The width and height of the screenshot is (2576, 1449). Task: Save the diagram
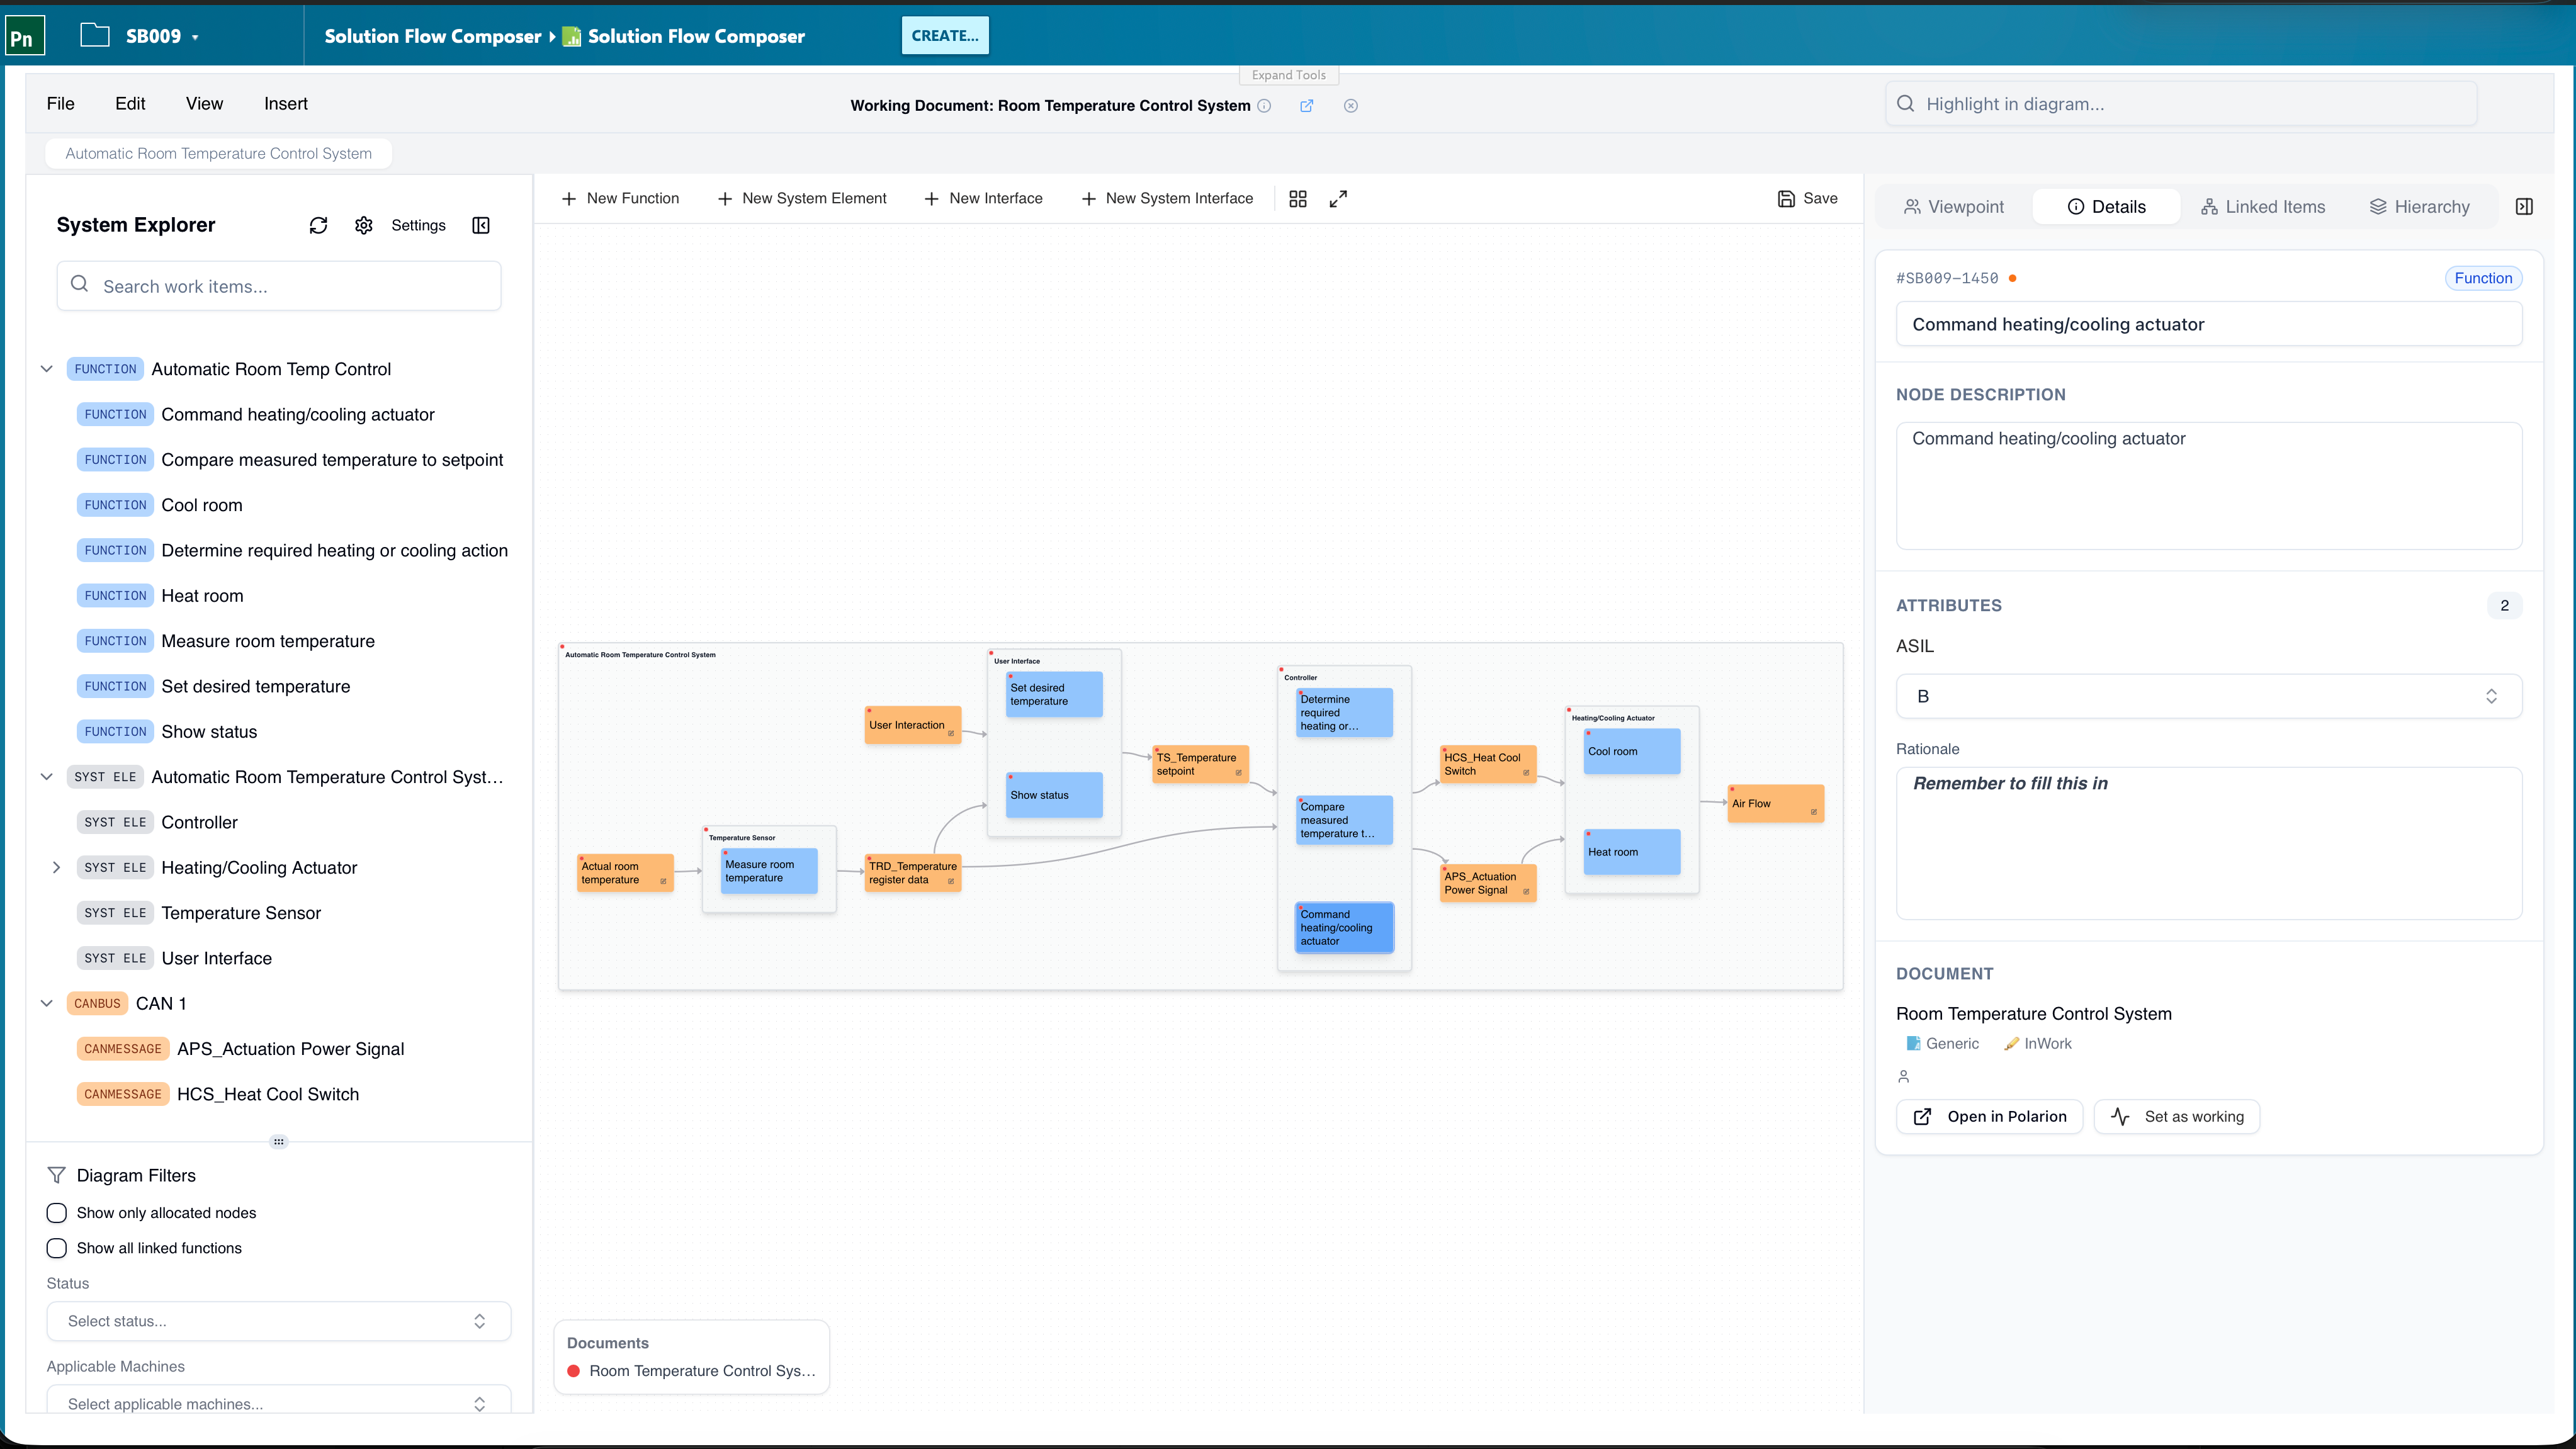[1808, 198]
